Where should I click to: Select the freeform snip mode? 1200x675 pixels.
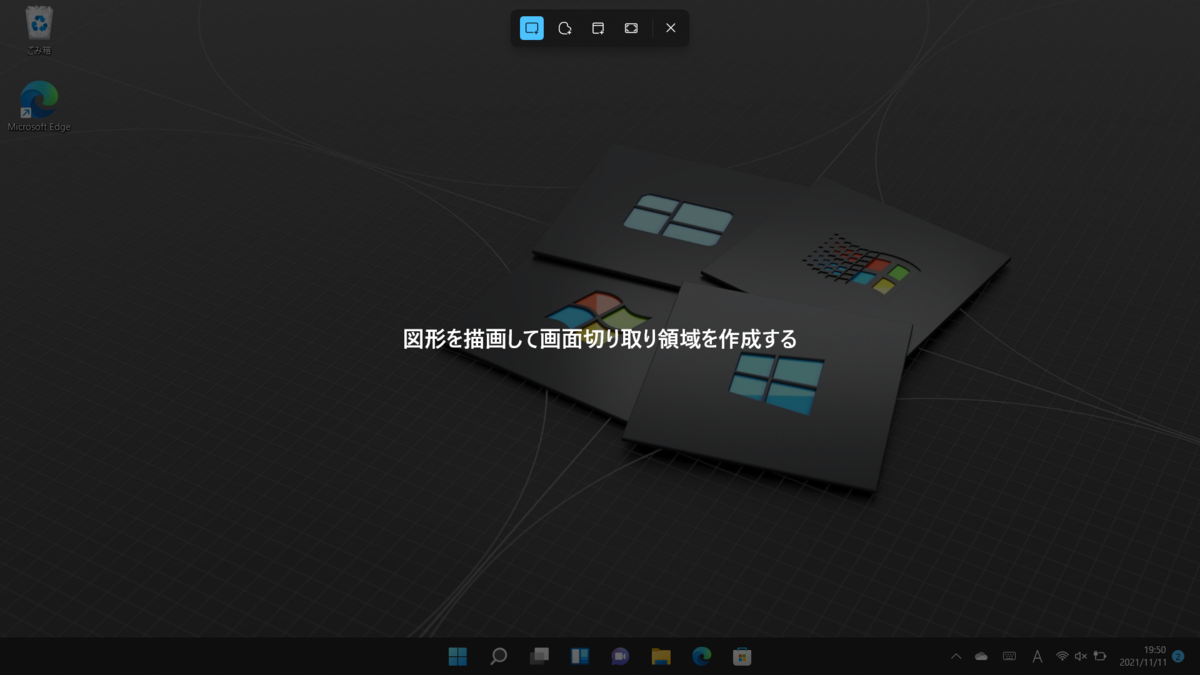click(x=565, y=28)
